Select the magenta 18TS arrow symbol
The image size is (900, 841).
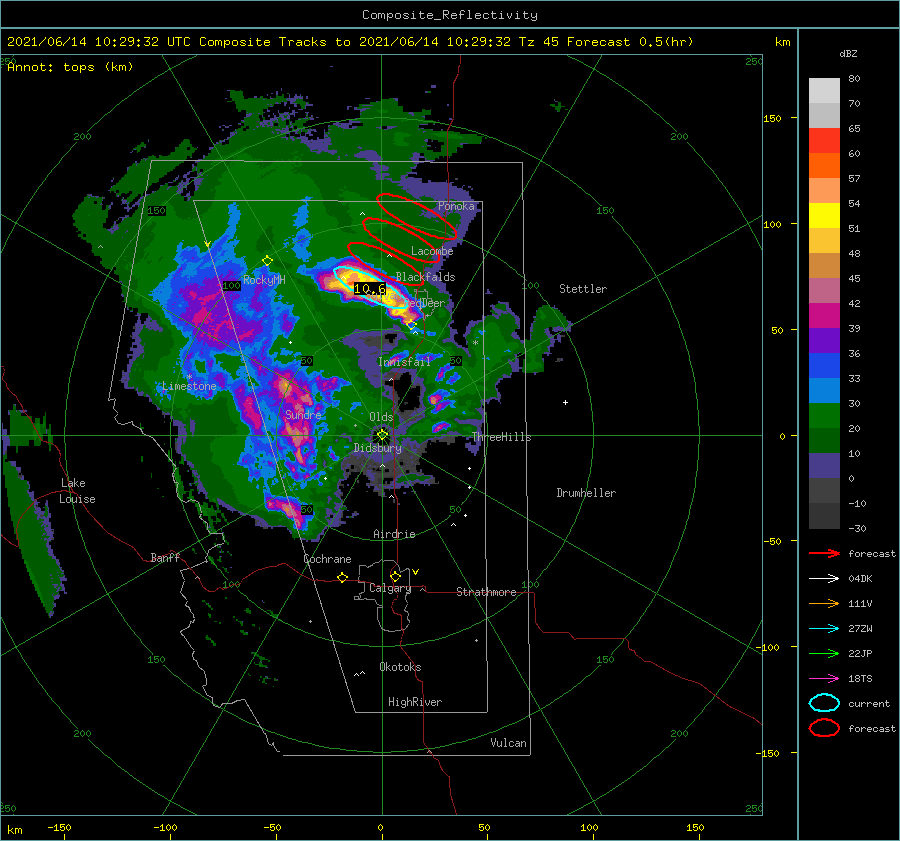[824, 679]
